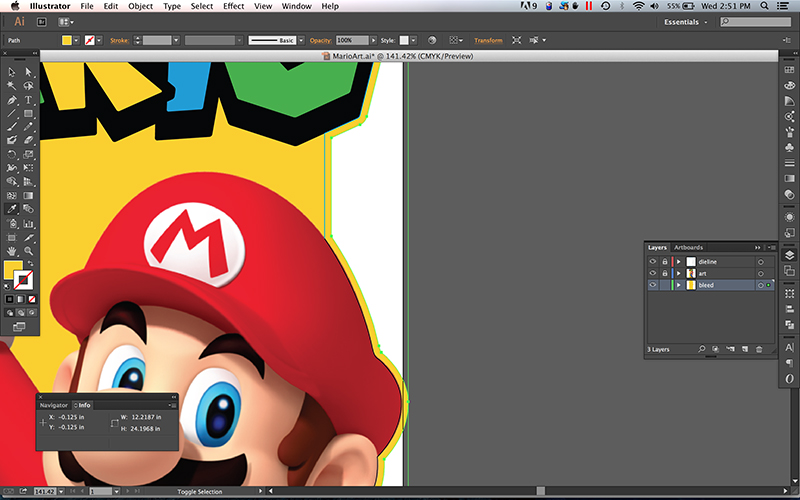The image size is (800, 500).
Task: Pick the Line Segment tool
Action: coord(12,113)
